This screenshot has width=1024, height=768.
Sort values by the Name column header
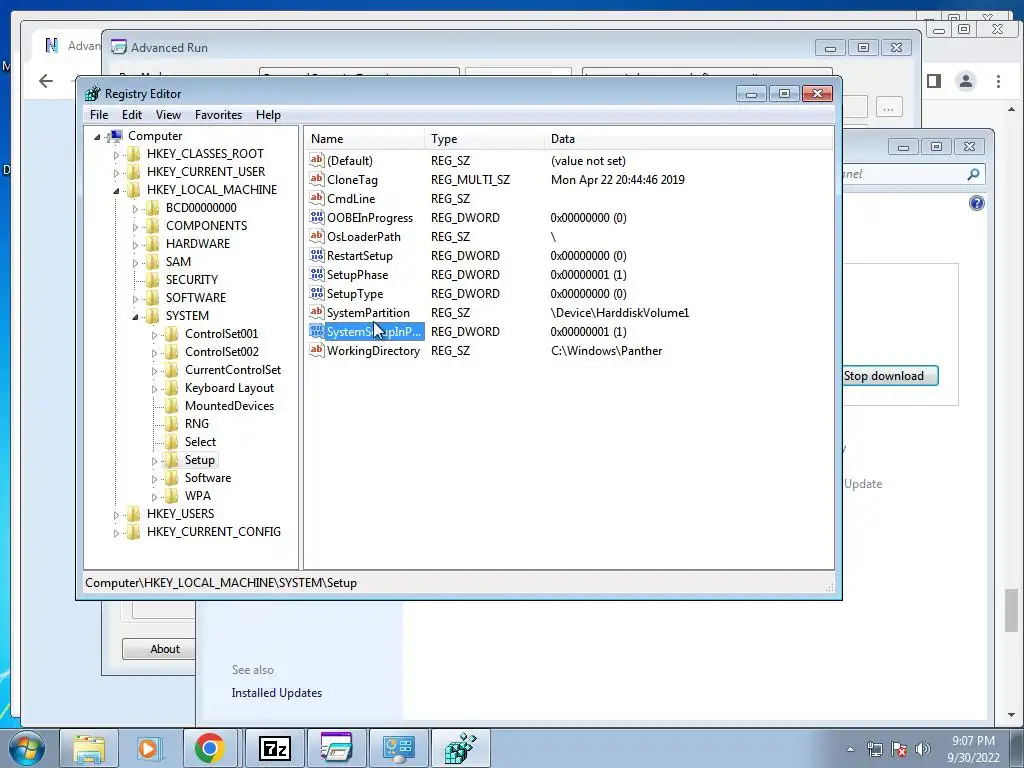[365, 139]
